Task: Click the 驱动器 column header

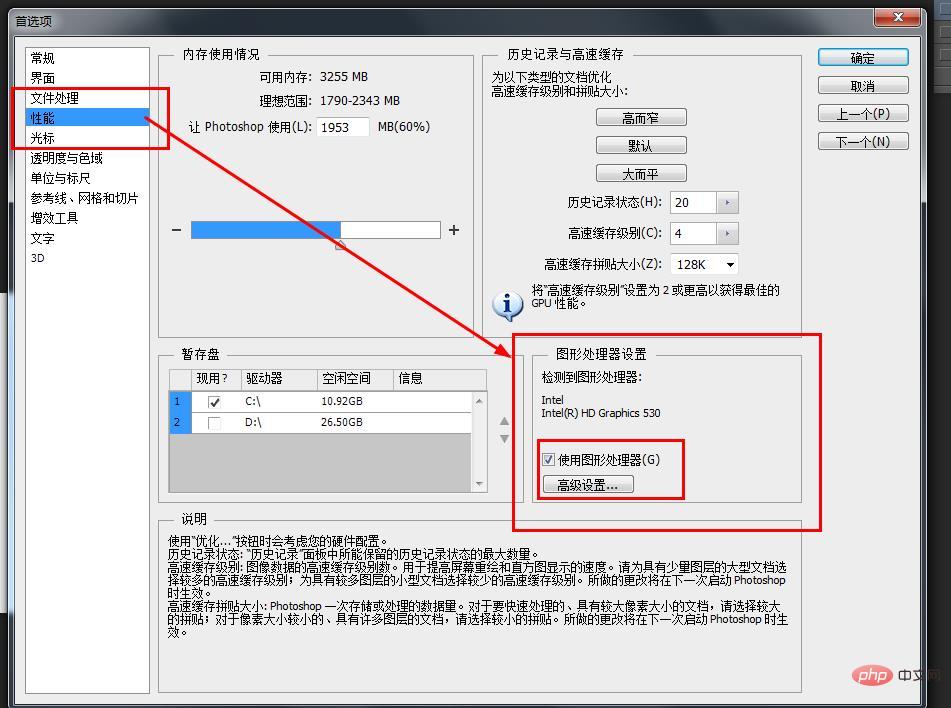Action: pyautogui.click(x=279, y=379)
